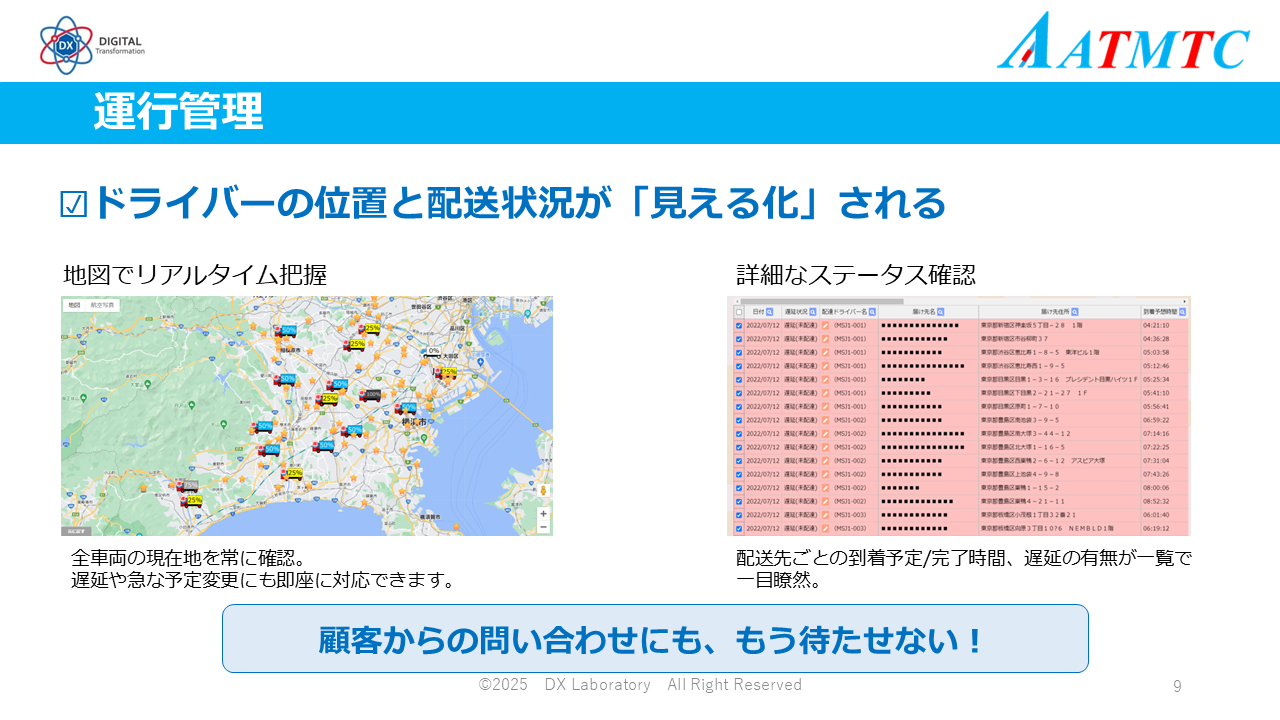This screenshot has height=720, width=1280.
Task: Open the 届け先名 column search filter
Action: (x=942, y=312)
